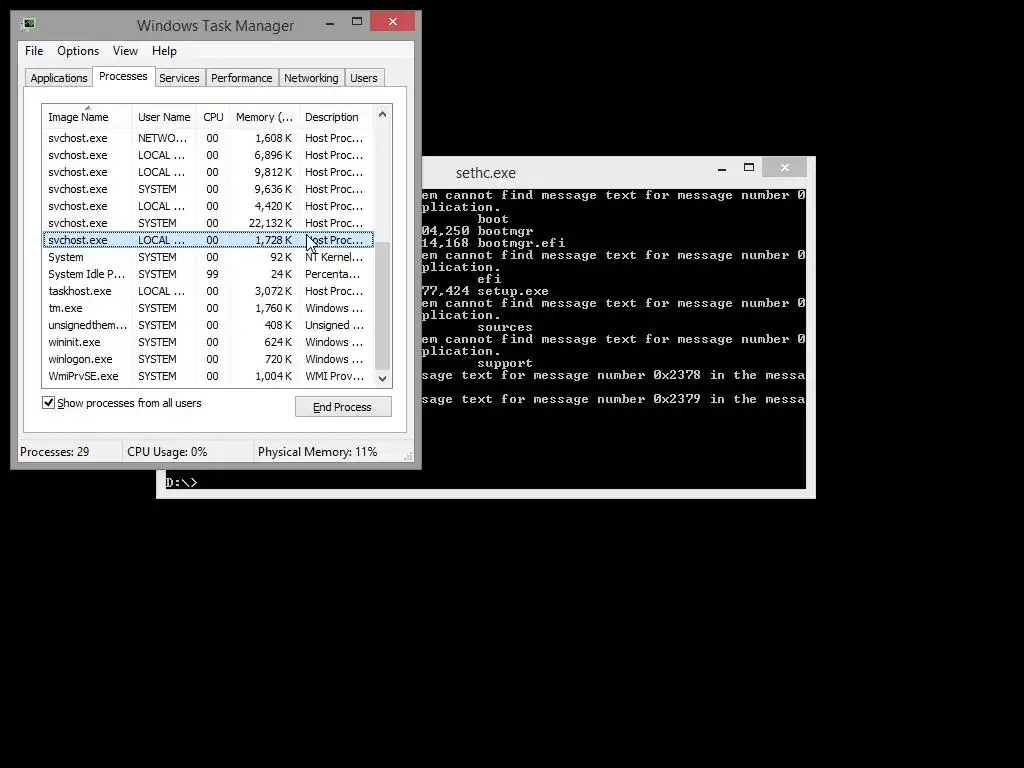Click the D:\> prompt in sethc.exe console

181,483
